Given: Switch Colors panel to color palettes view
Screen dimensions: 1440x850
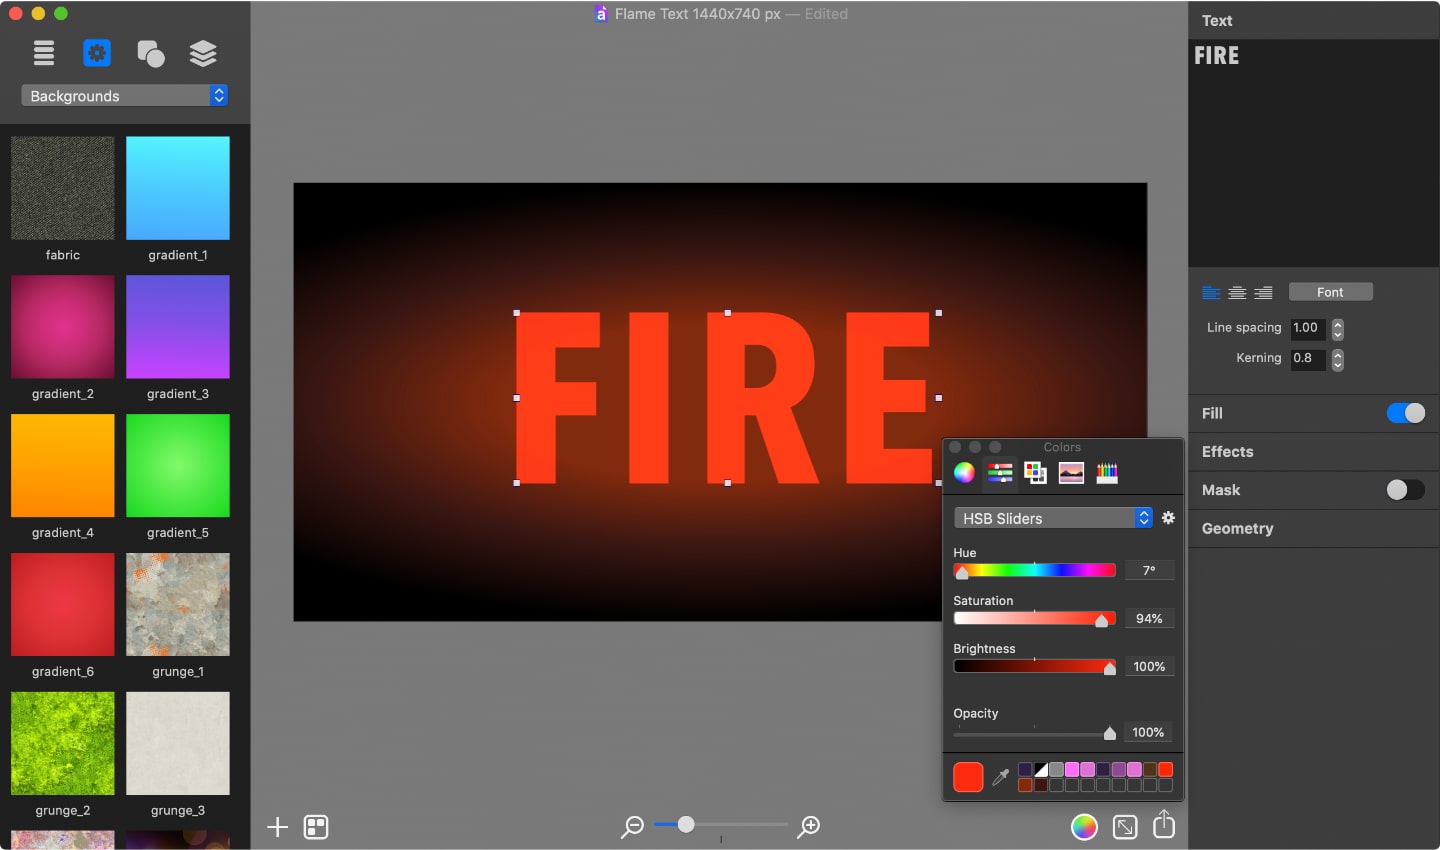Looking at the screenshot, I should 1035,472.
